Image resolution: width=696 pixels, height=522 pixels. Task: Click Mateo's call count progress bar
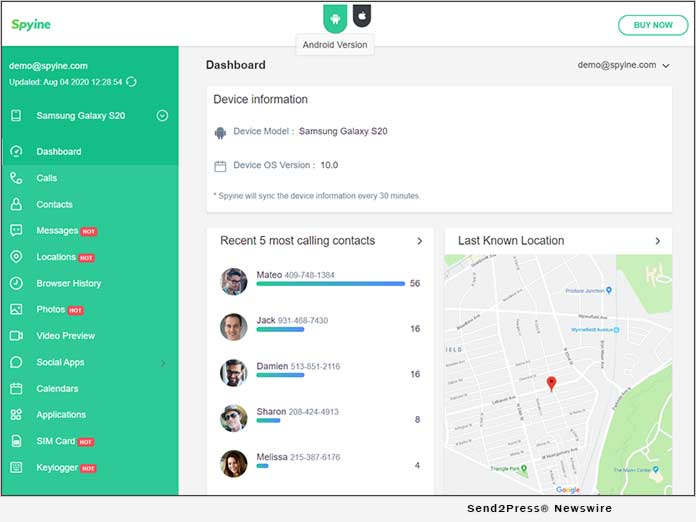point(330,284)
